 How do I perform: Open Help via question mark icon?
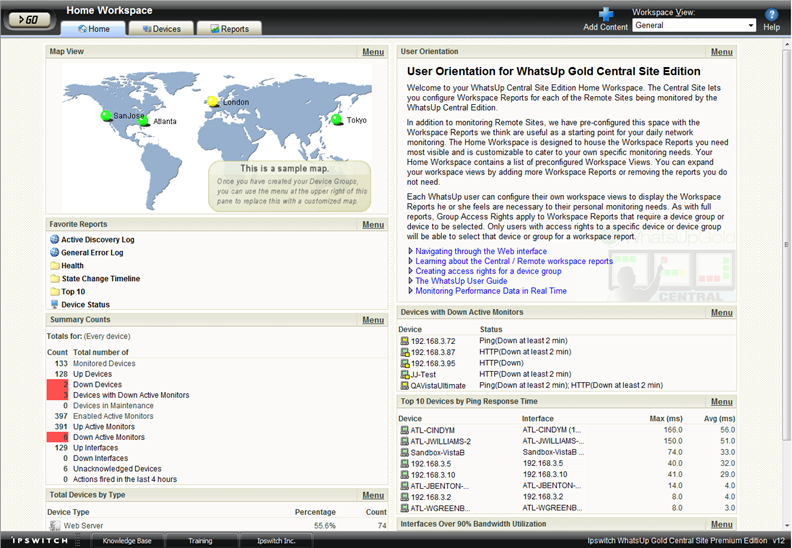(x=771, y=14)
